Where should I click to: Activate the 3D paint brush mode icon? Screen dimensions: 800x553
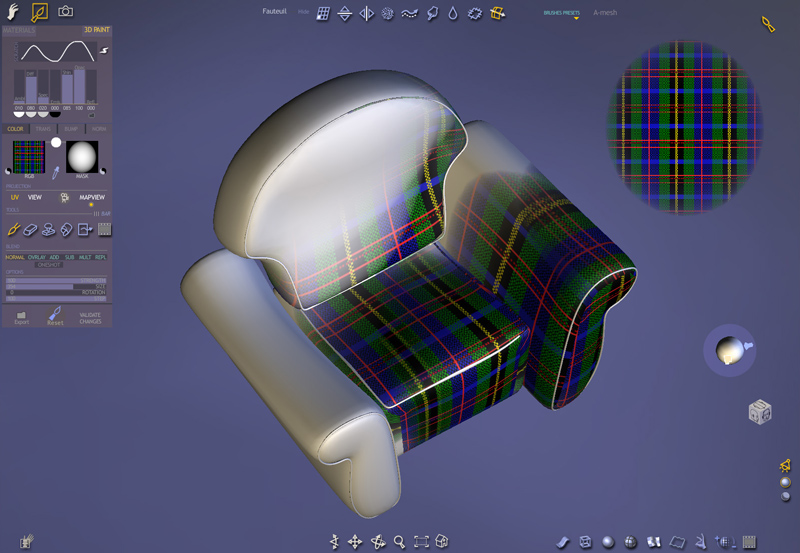point(39,12)
